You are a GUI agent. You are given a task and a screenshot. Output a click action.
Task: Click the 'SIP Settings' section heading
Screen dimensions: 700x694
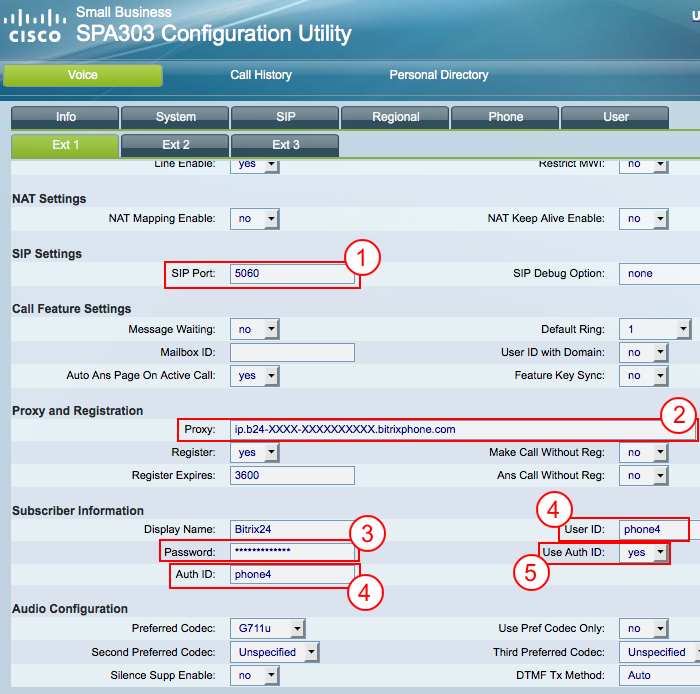[47, 254]
